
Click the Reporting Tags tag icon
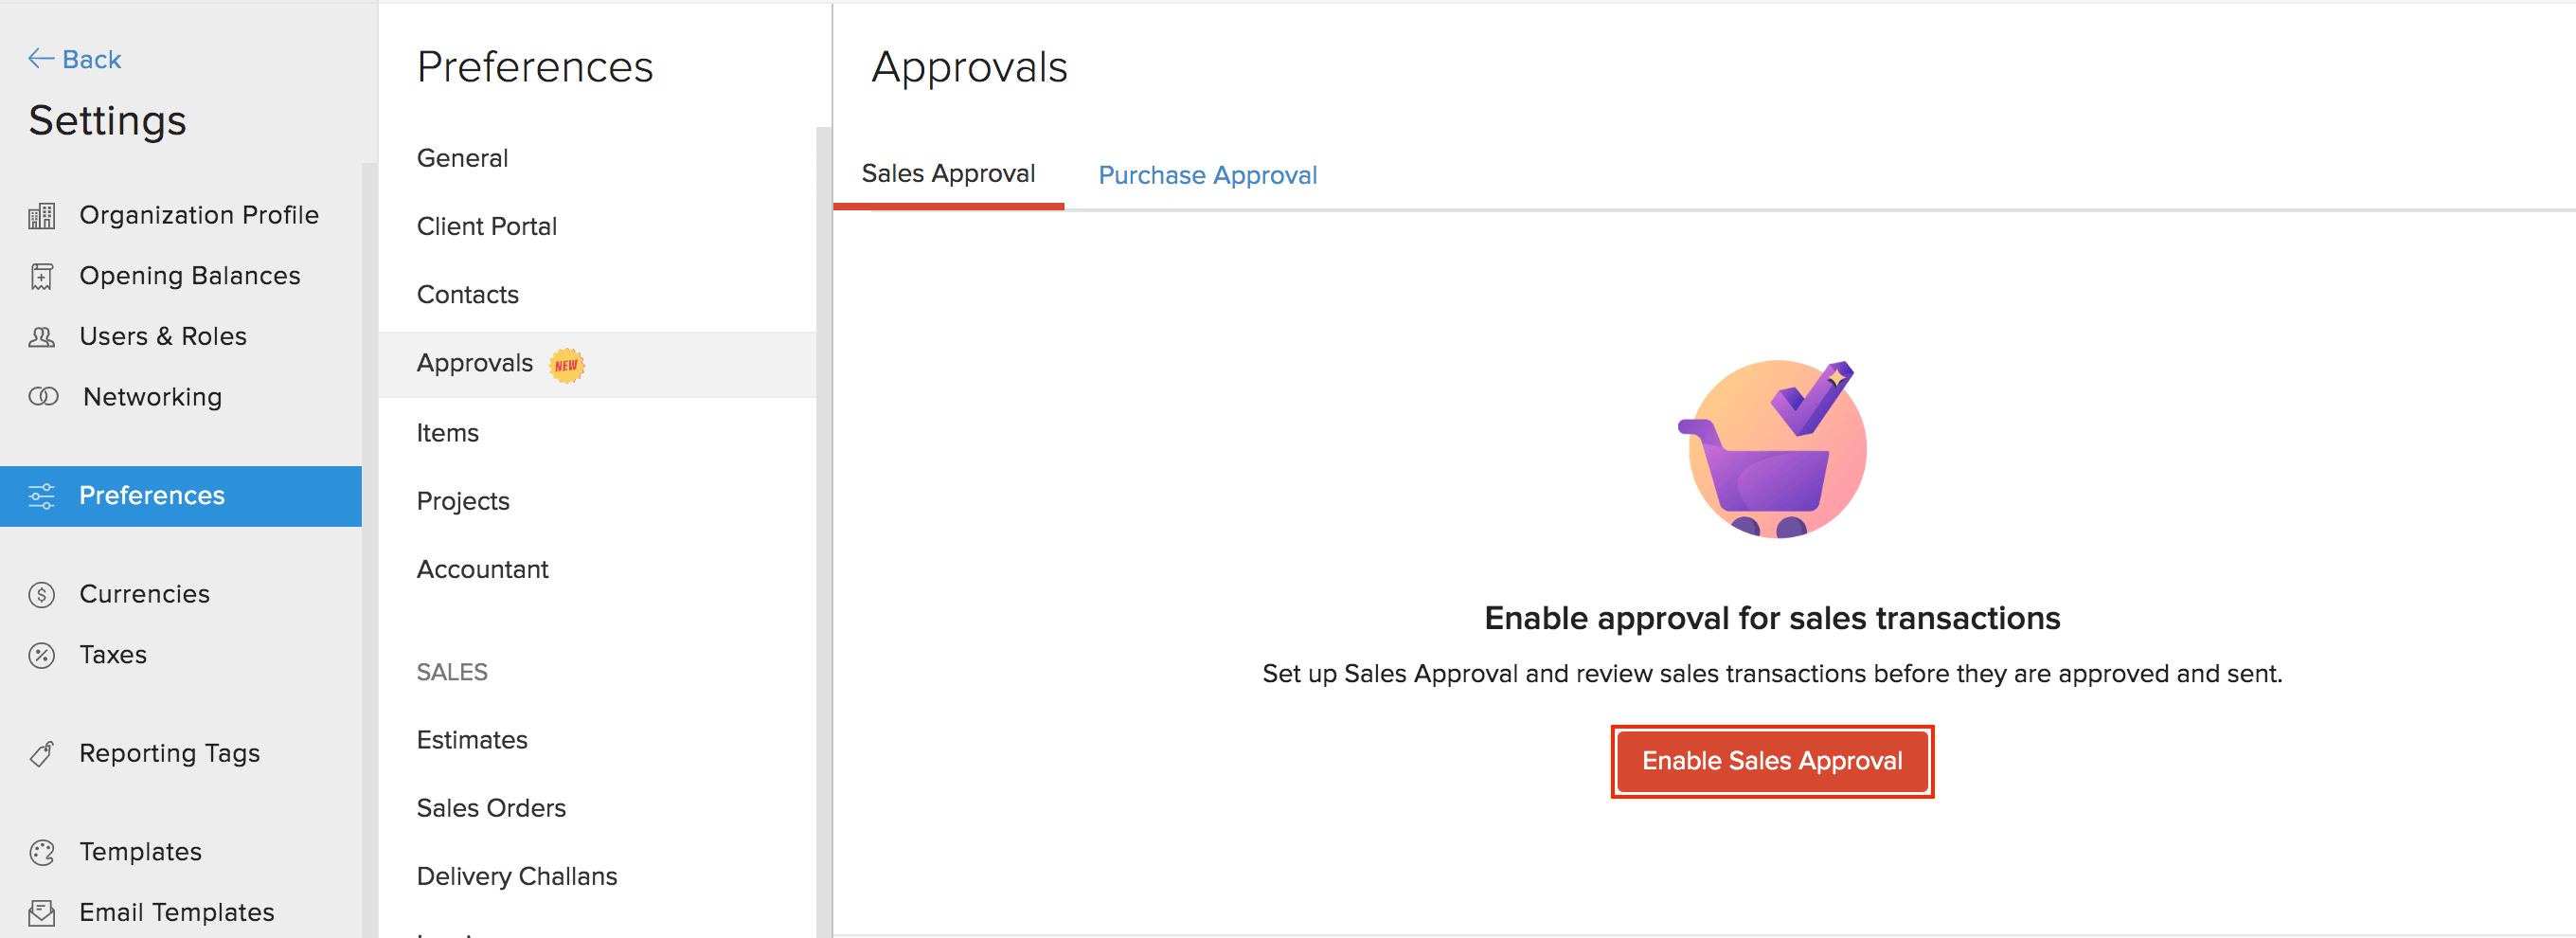42,754
